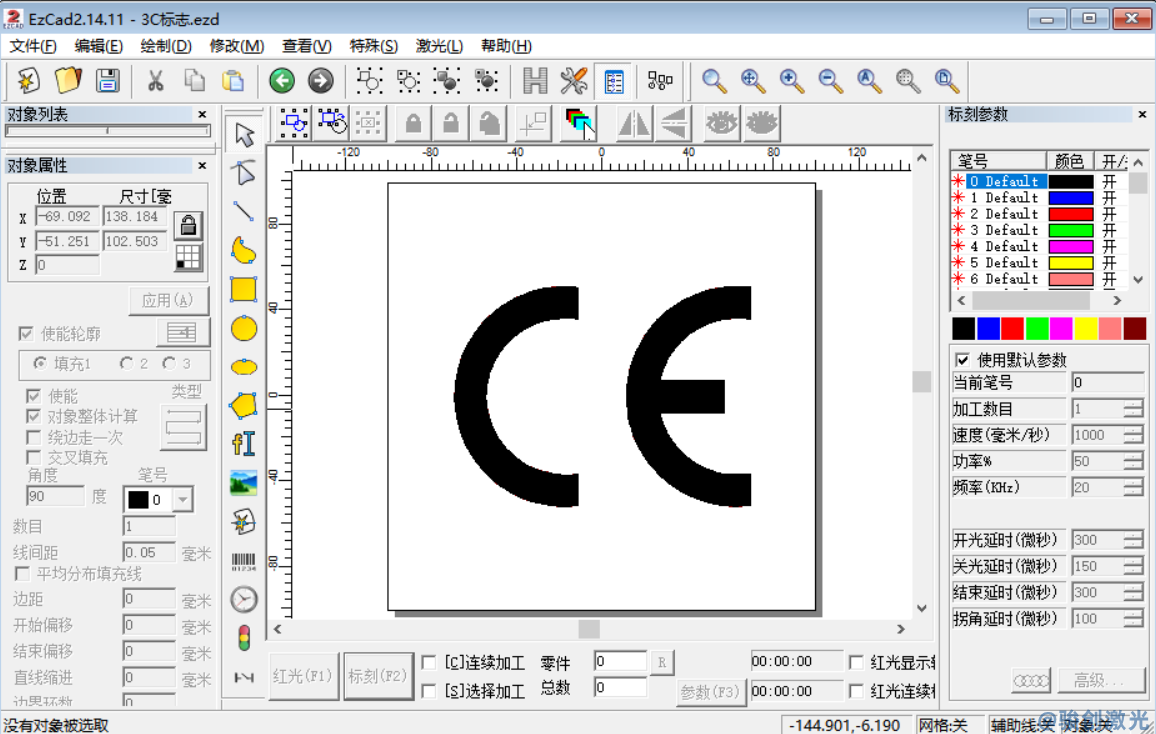Viewport: 1156px width, 734px height.
Task: Click the 标刻(F2) button
Action: click(377, 676)
